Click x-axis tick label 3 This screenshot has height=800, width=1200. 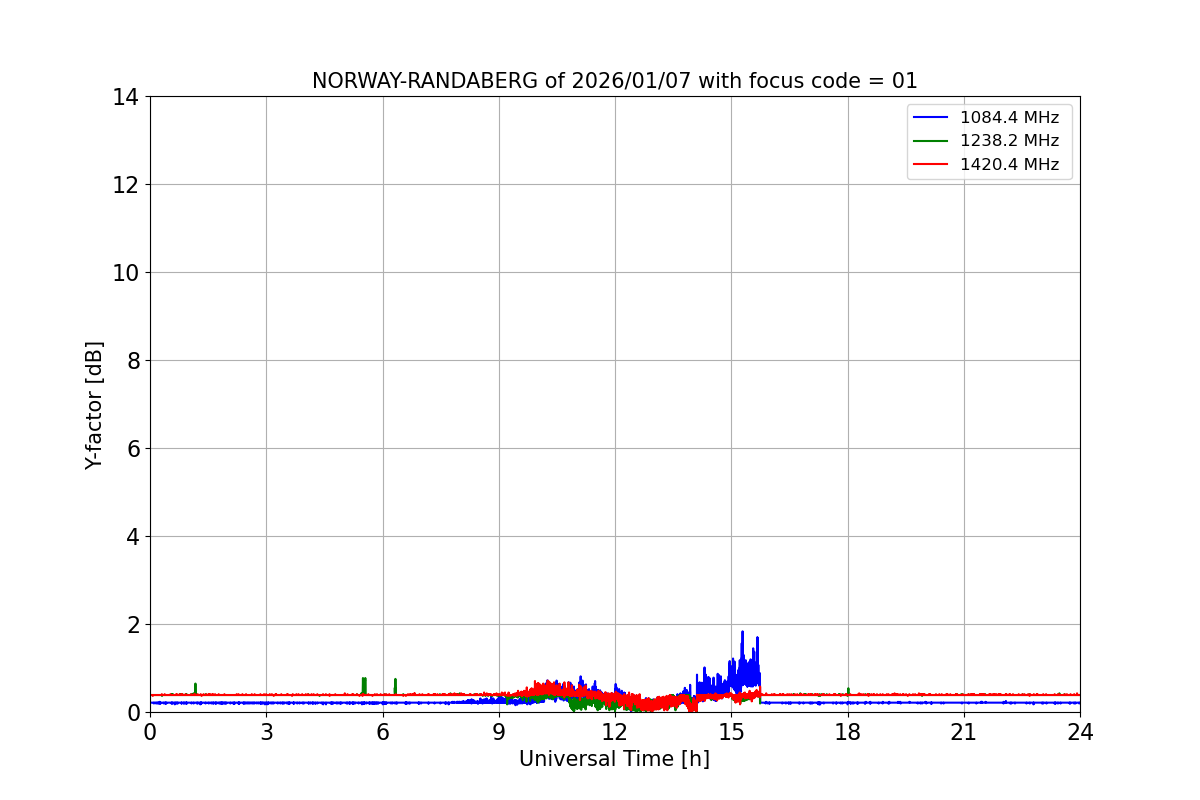coord(266,732)
